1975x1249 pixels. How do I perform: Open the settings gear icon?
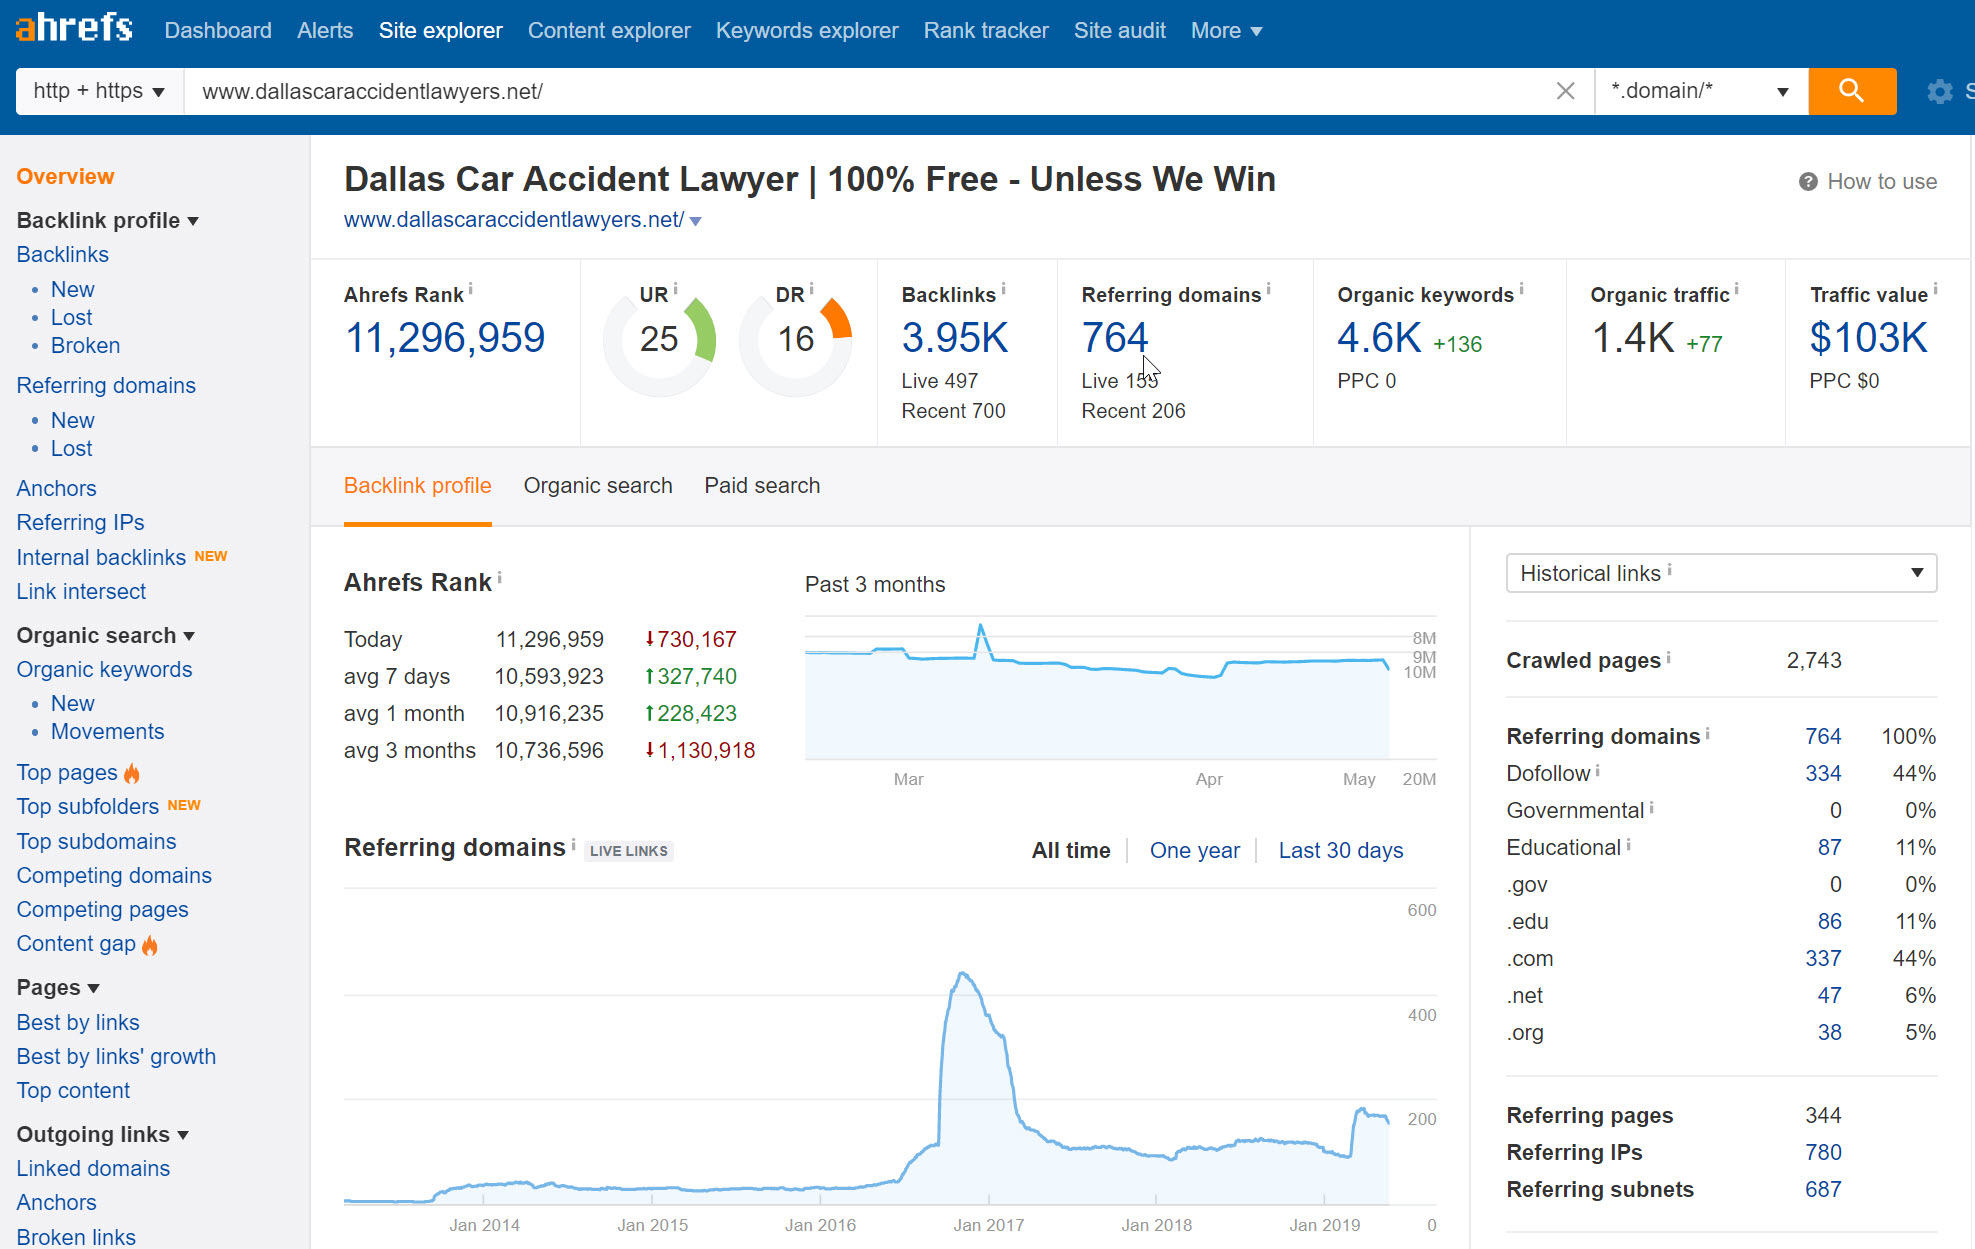tap(1939, 92)
